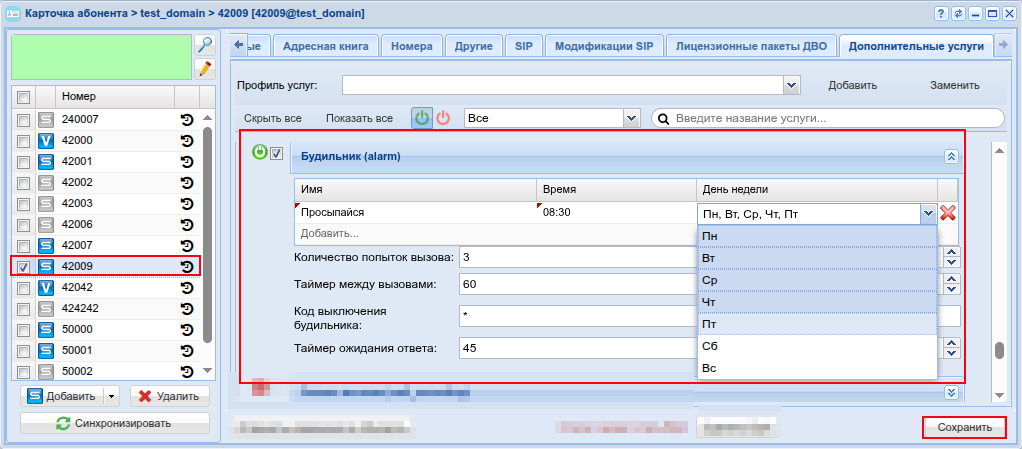Select Вс in weekday list
This screenshot has height=449, width=1022.
coord(817,368)
